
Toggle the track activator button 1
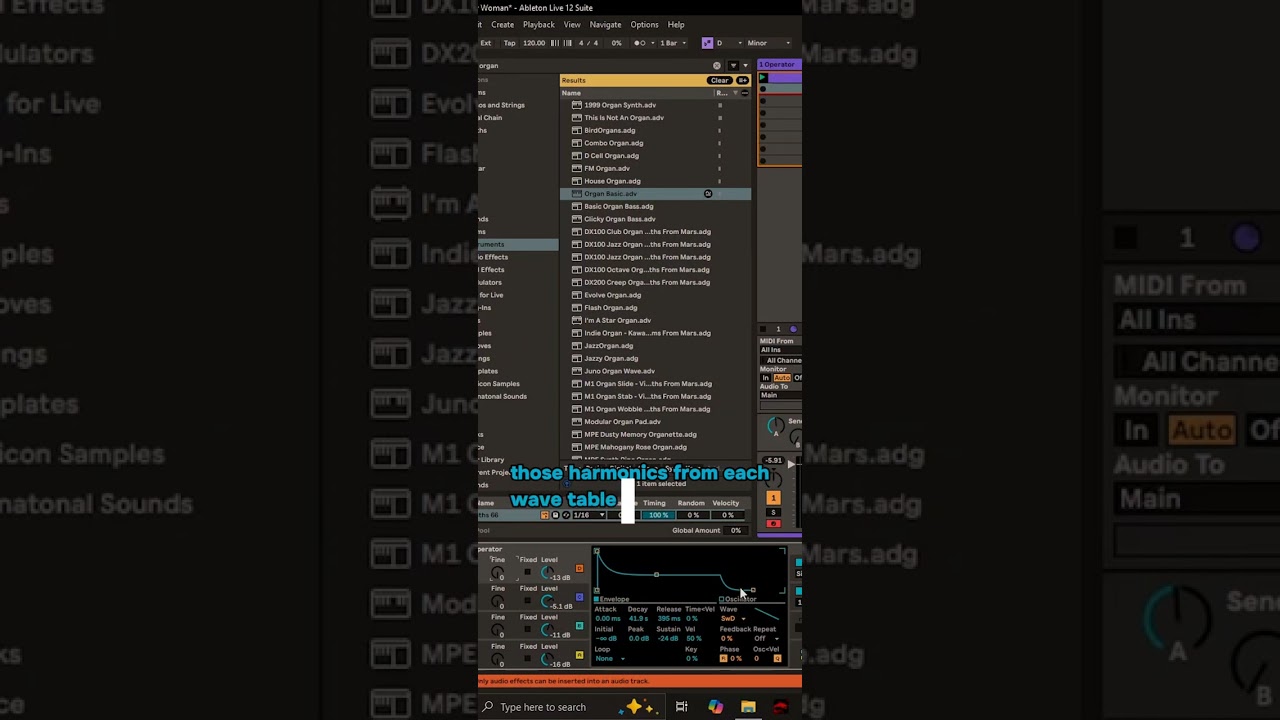tap(773, 498)
